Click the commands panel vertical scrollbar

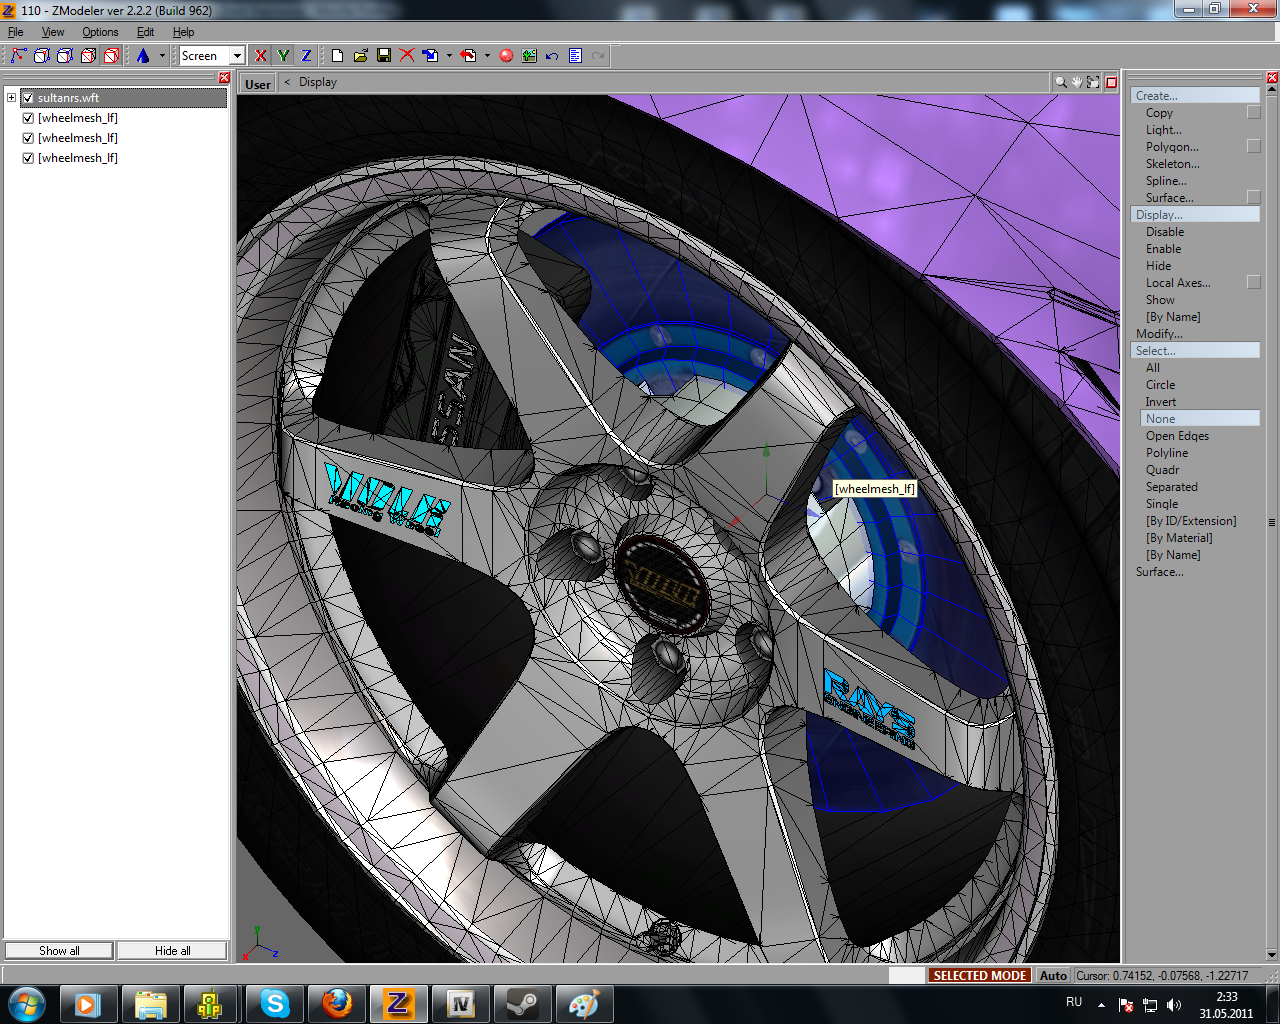click(1272, 522)
